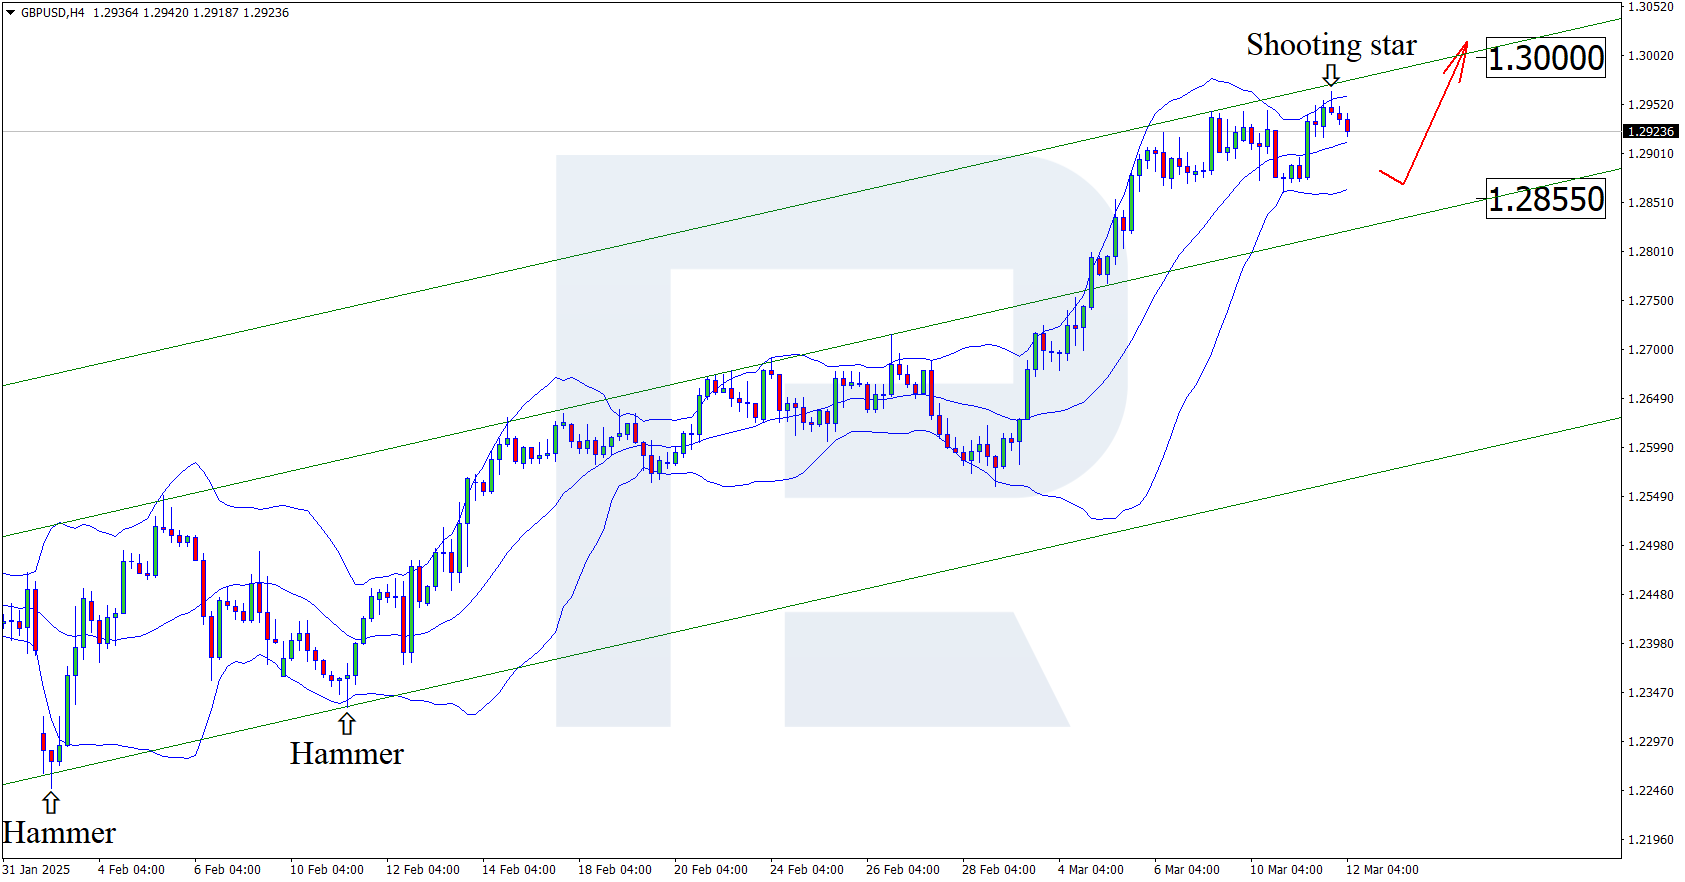Click the 1.21960 price scale value
Screen dimensions: 1685x882
tap(1651, 840)
